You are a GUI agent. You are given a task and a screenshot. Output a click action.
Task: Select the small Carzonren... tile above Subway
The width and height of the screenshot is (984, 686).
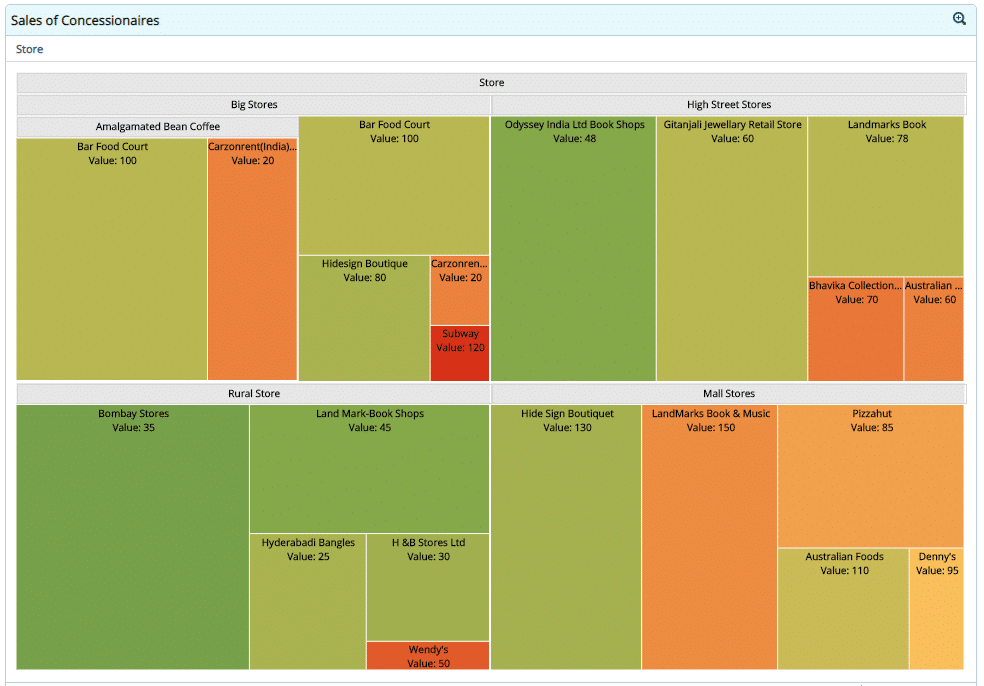click(x=460, y=290)
